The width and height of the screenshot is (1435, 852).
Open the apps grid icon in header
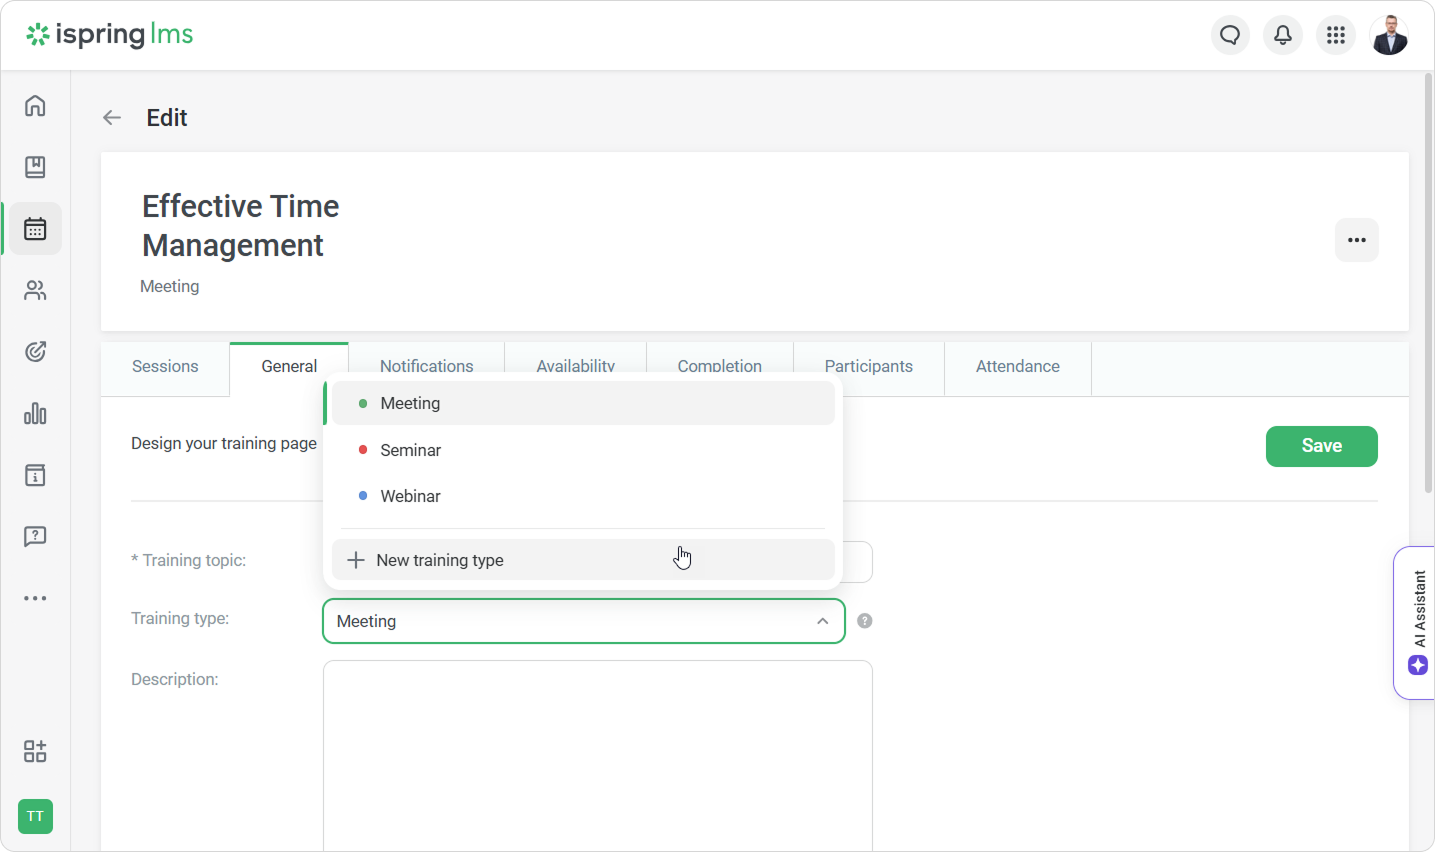click(1335, 36)
